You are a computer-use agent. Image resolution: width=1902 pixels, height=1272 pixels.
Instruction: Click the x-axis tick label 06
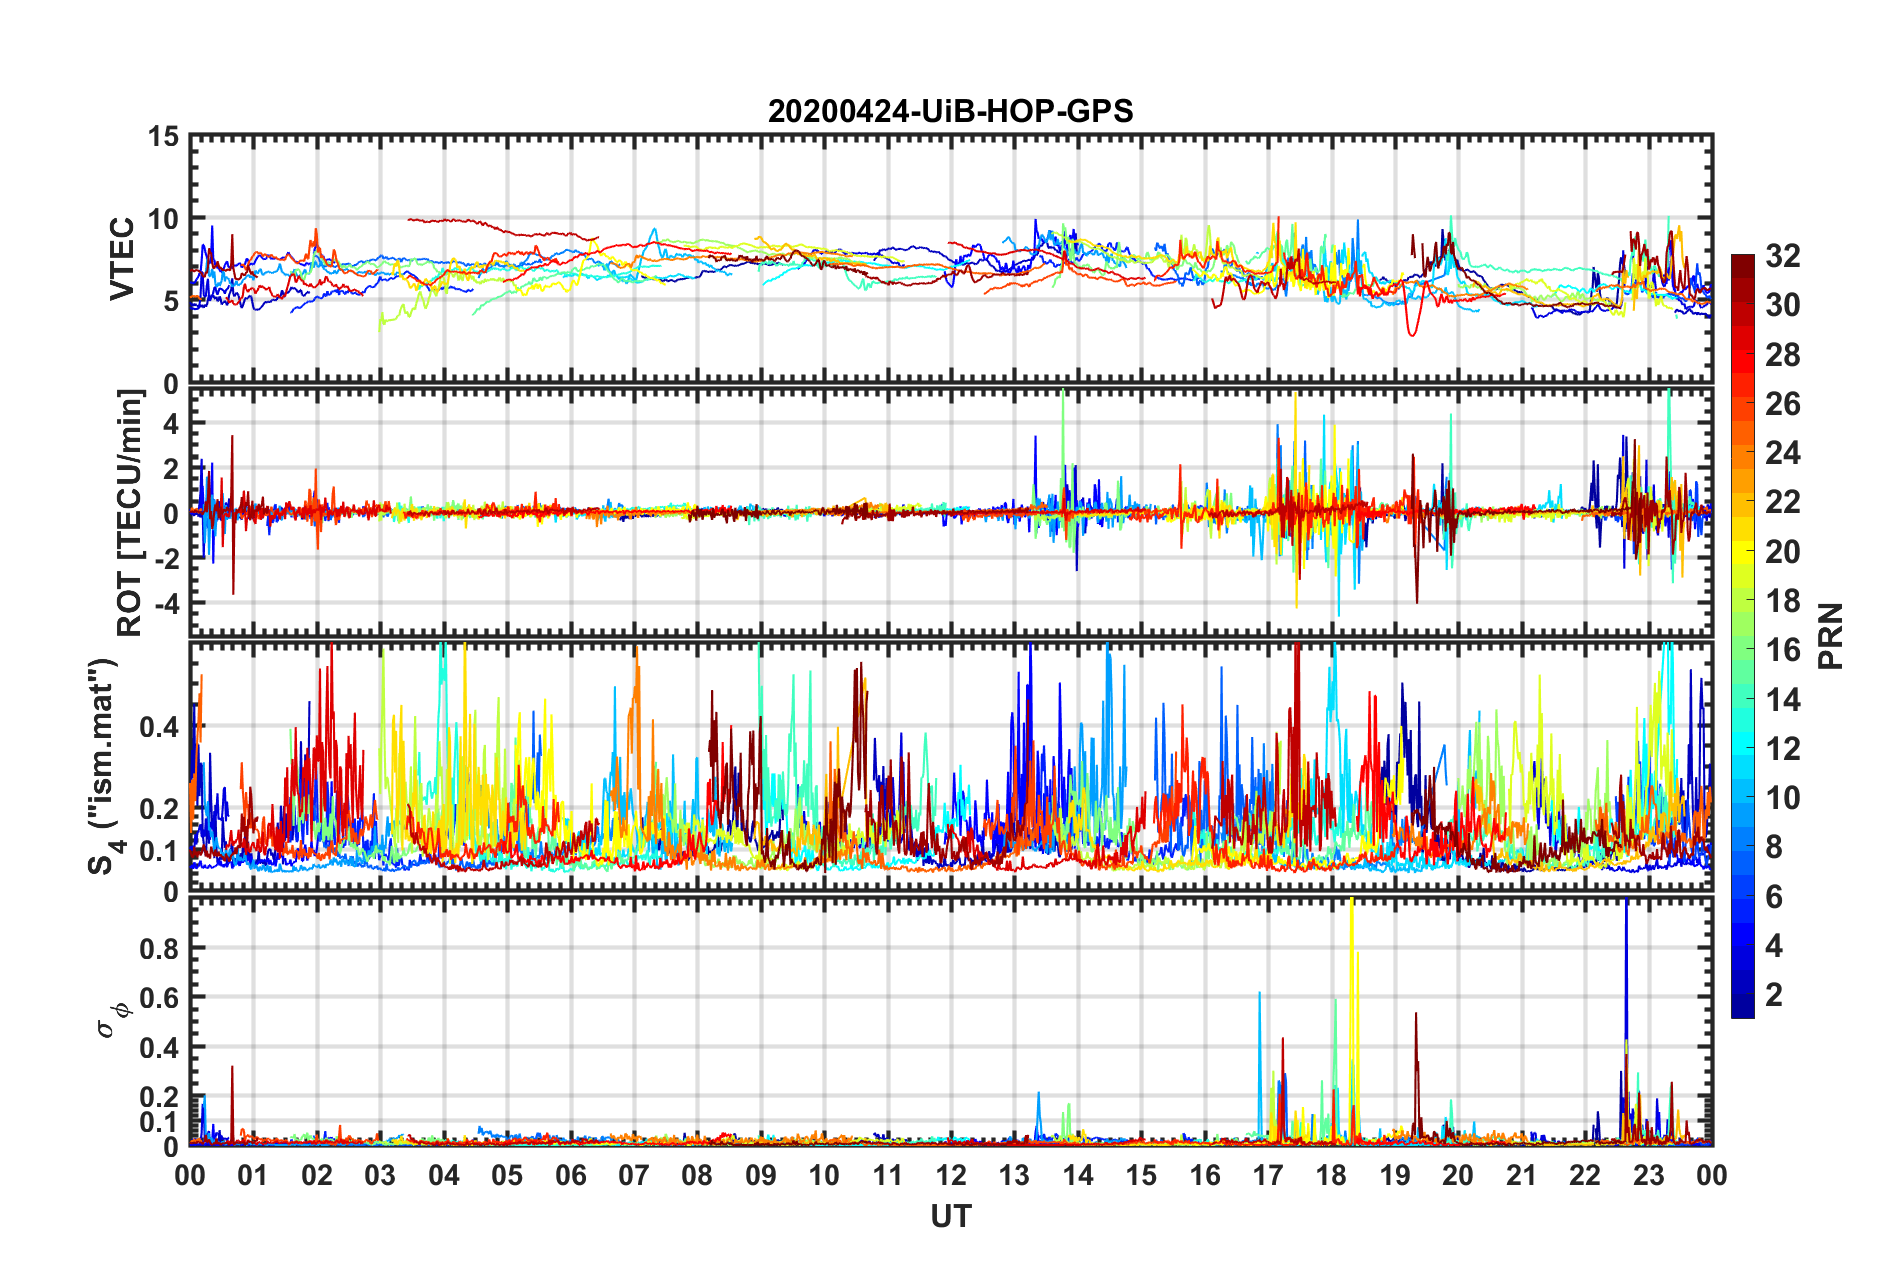(571, 1175)
